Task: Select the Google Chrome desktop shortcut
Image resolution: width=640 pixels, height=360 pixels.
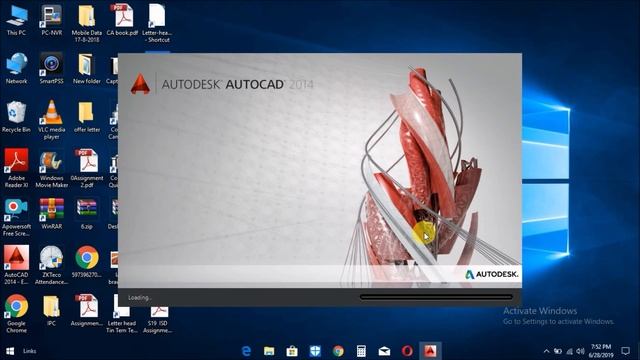Action: (16, 313)
